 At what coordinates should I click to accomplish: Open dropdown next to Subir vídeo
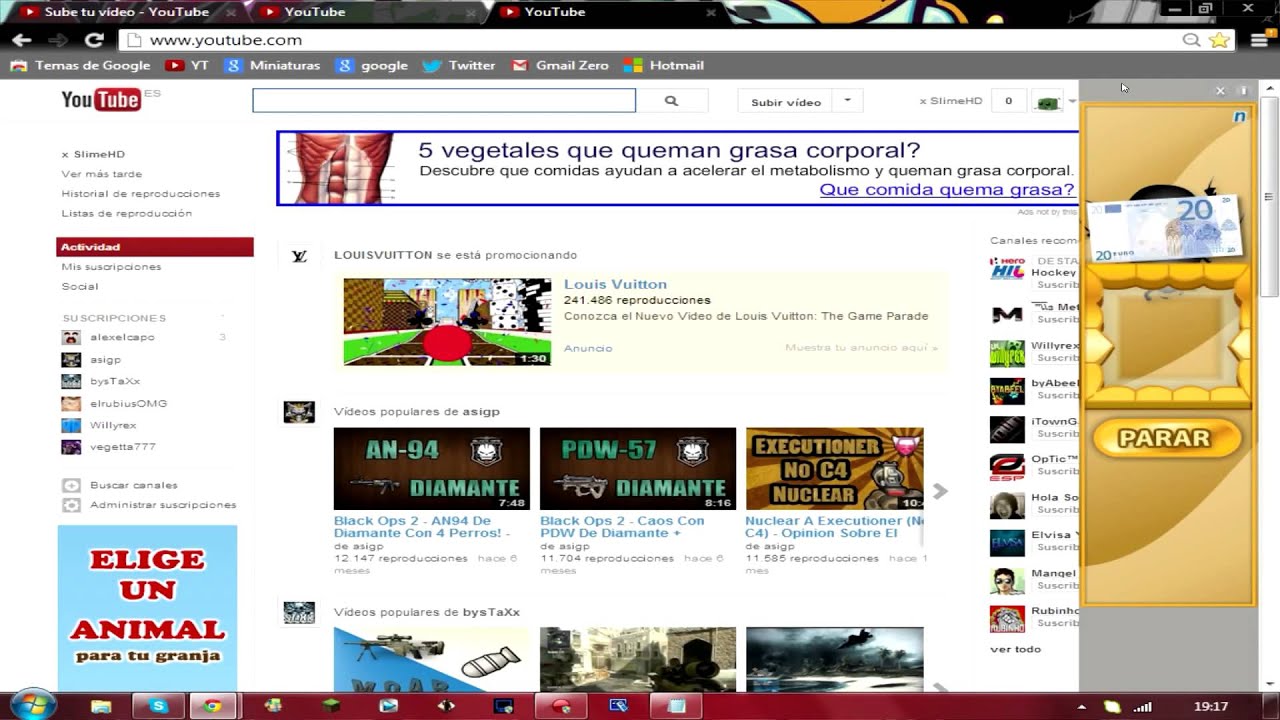847,101
